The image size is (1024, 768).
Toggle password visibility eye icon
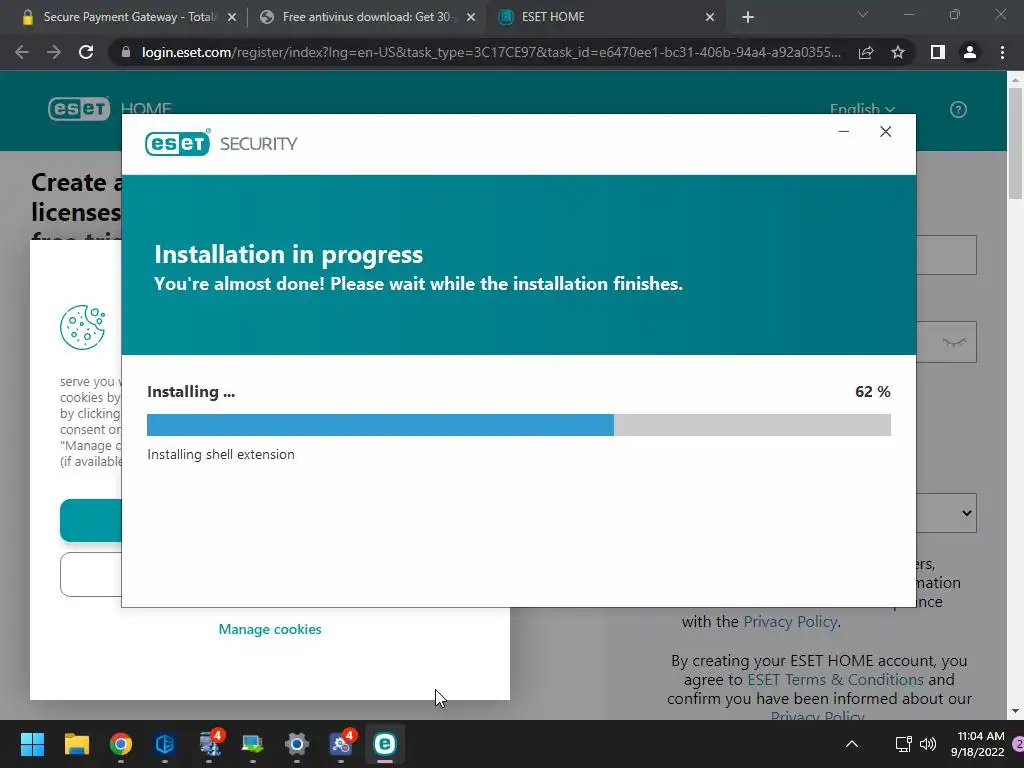pos(954,342)
